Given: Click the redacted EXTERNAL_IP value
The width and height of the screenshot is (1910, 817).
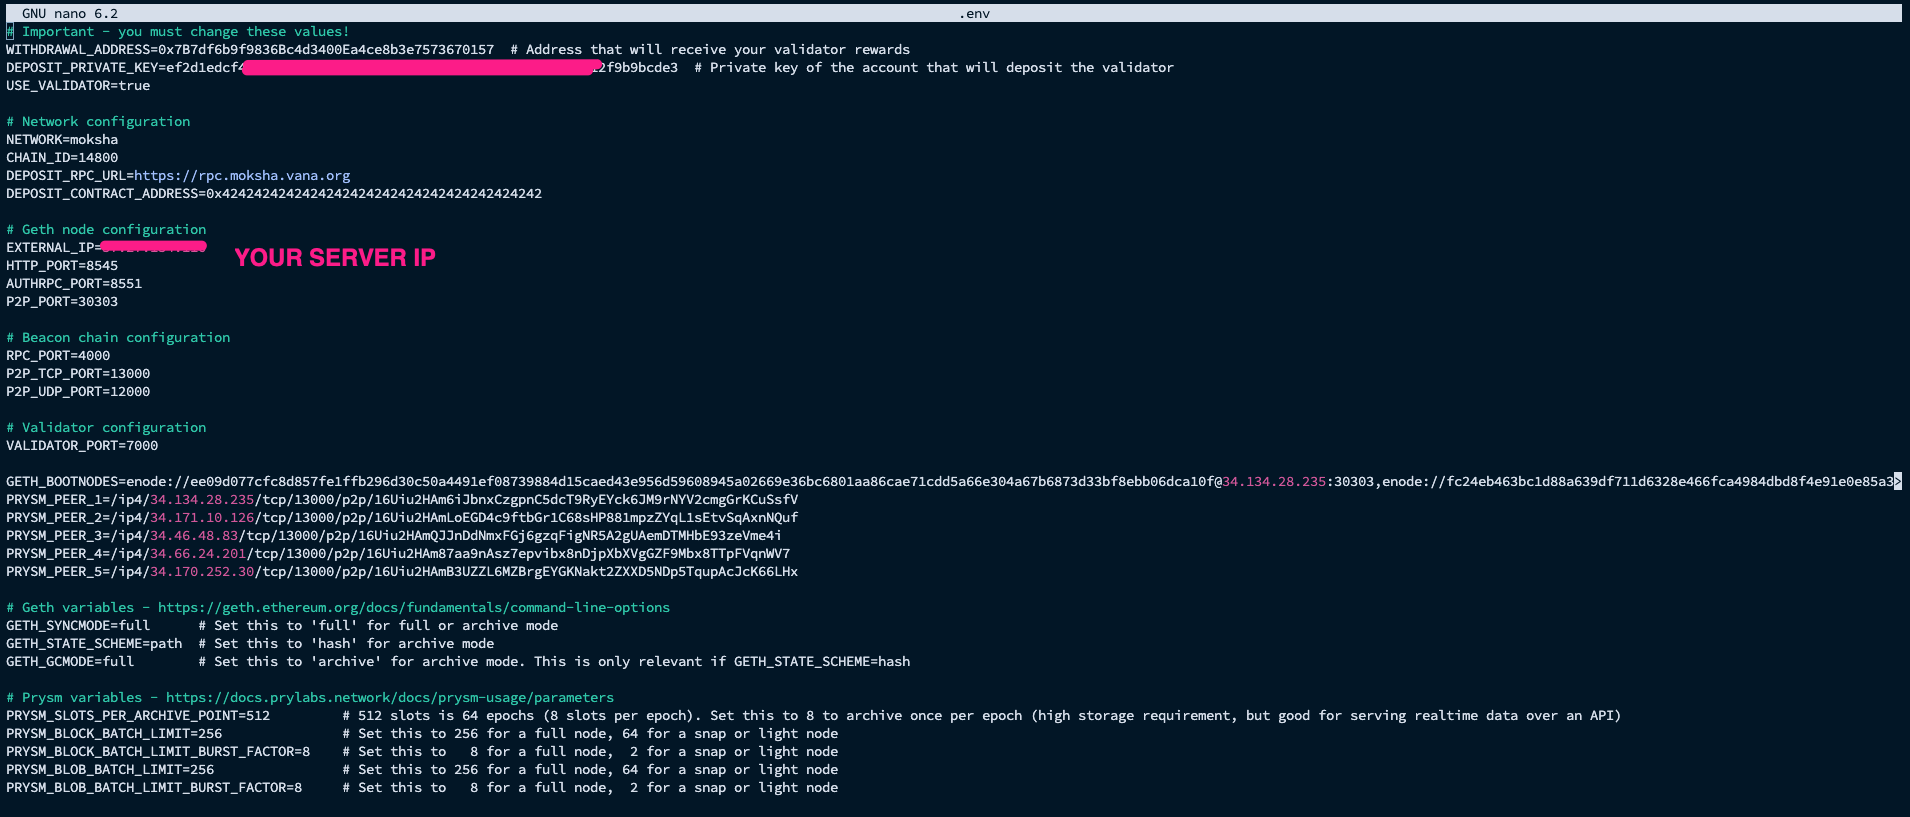Looking at the screenshot, I should 153,247.
